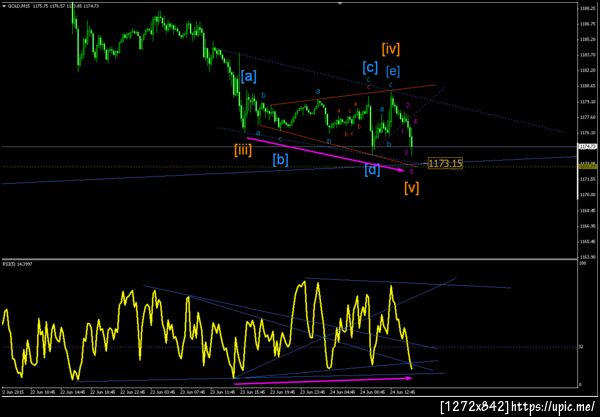Click the 23 Jun 23:45 time axis label
600x417 pixels.
(313, 392)
